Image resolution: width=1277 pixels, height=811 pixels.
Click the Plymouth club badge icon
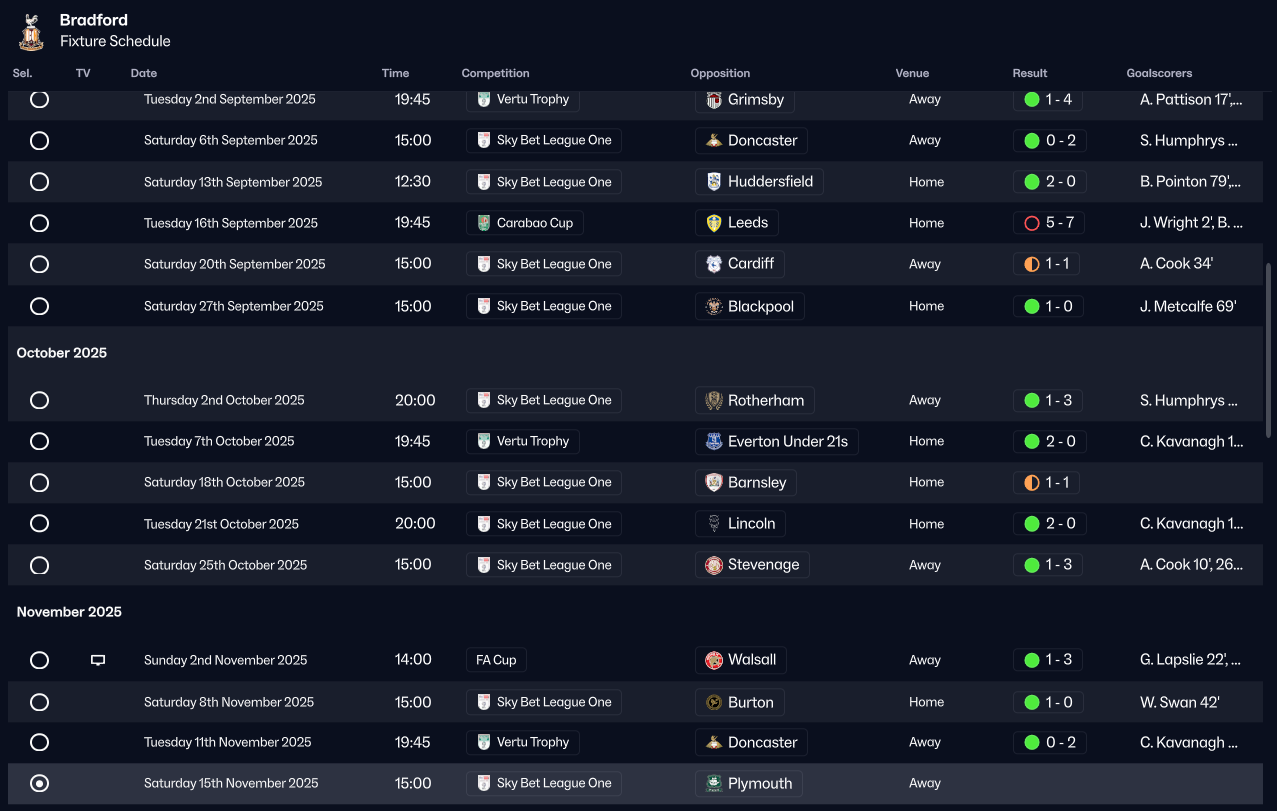(x=714, y=784)
